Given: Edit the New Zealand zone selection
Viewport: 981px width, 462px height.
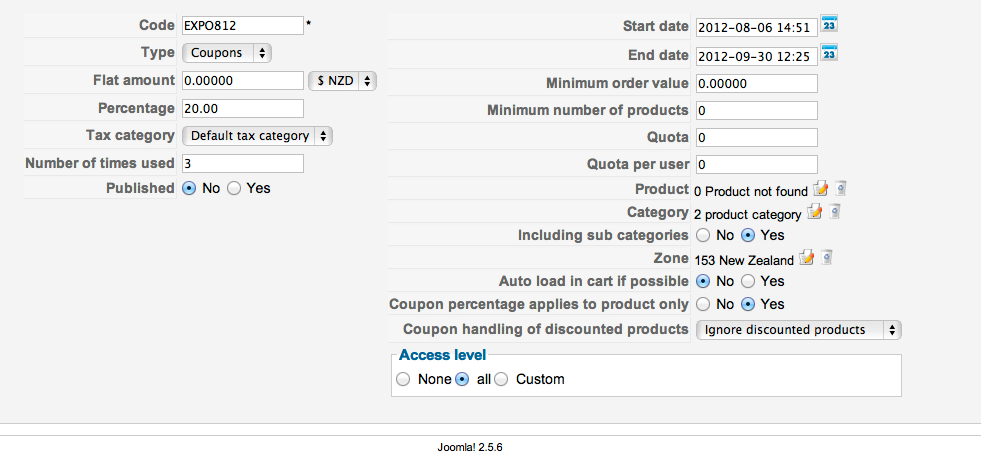Looking at the screenshot, I should tap(806, 258).
